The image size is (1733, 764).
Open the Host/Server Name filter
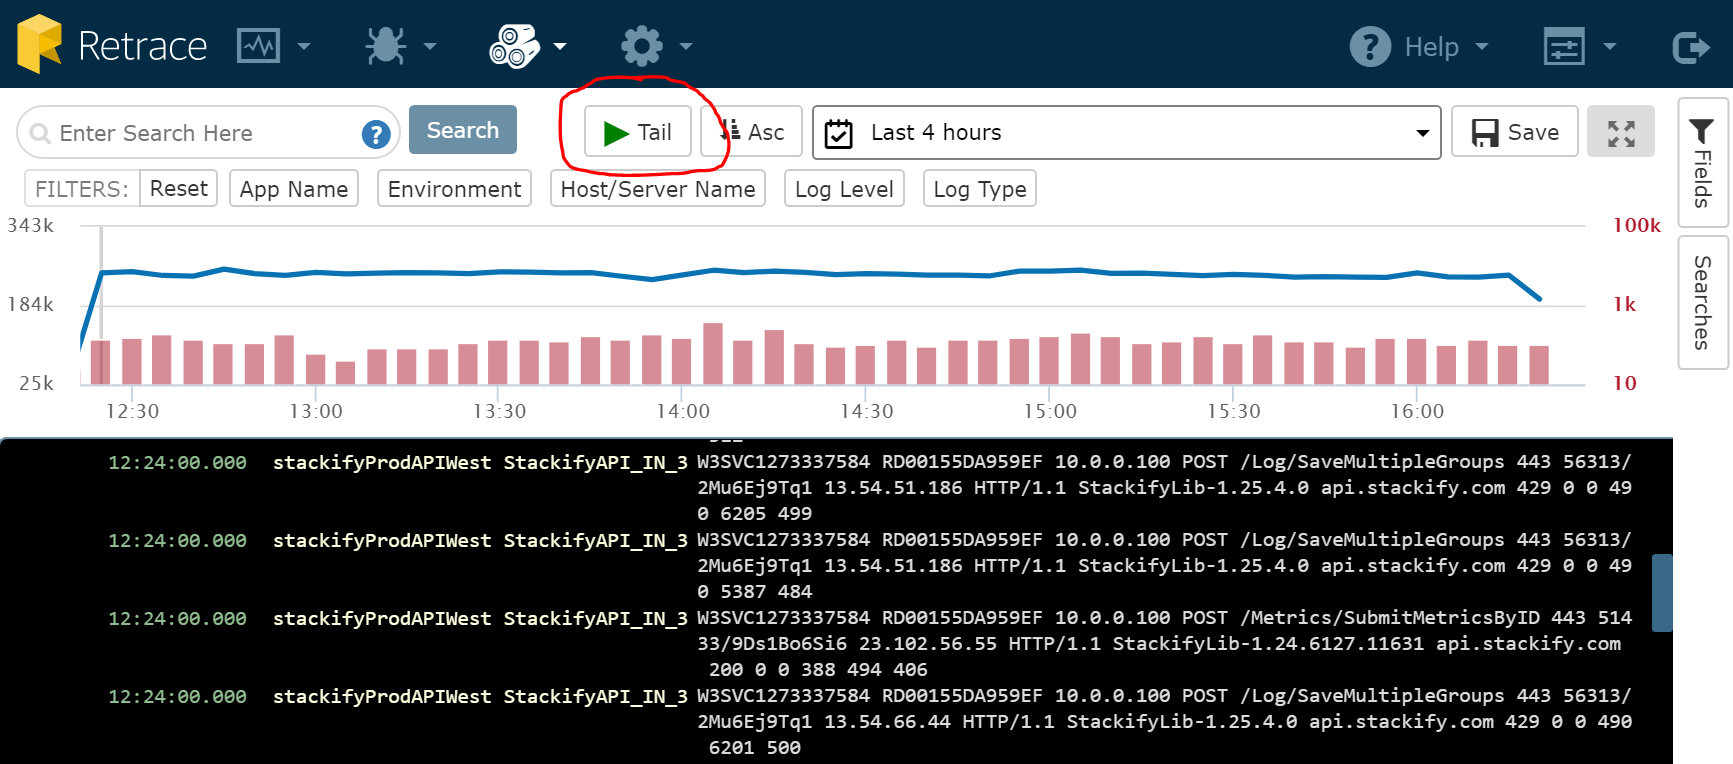658,189
